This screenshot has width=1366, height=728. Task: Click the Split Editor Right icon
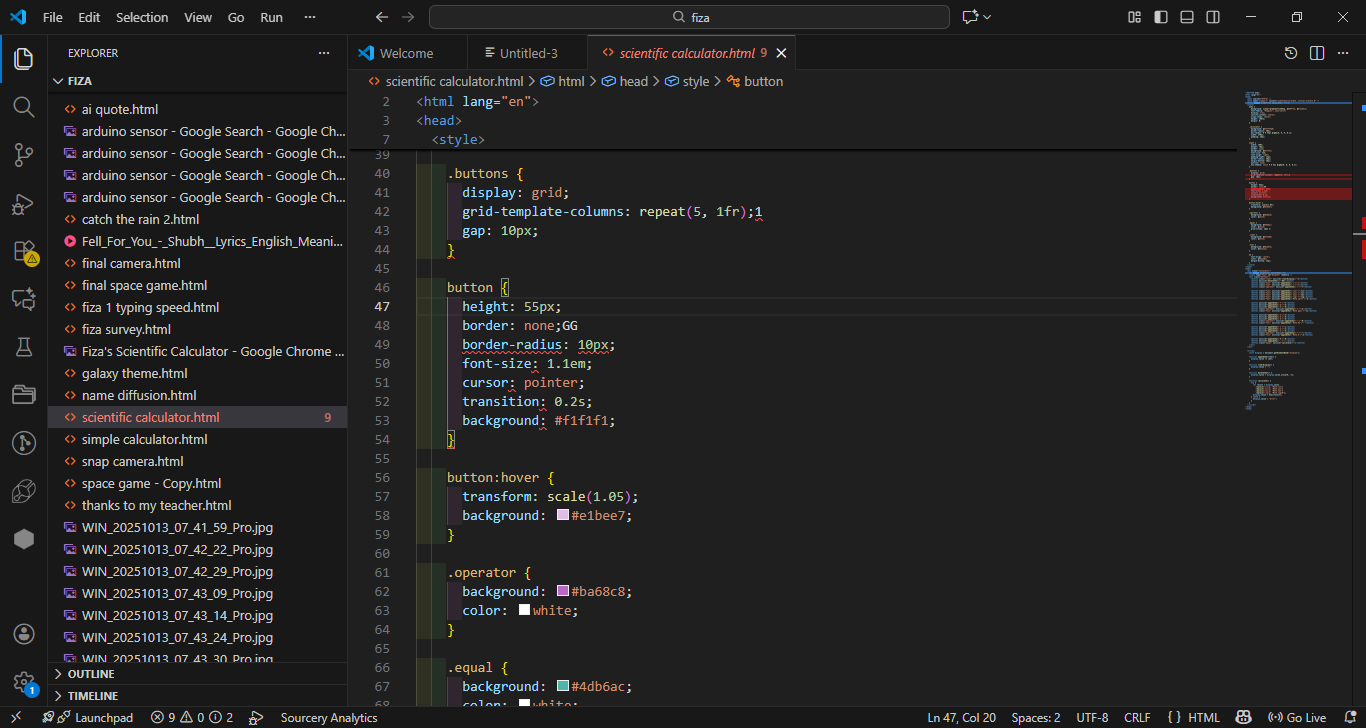(1317, 53)
